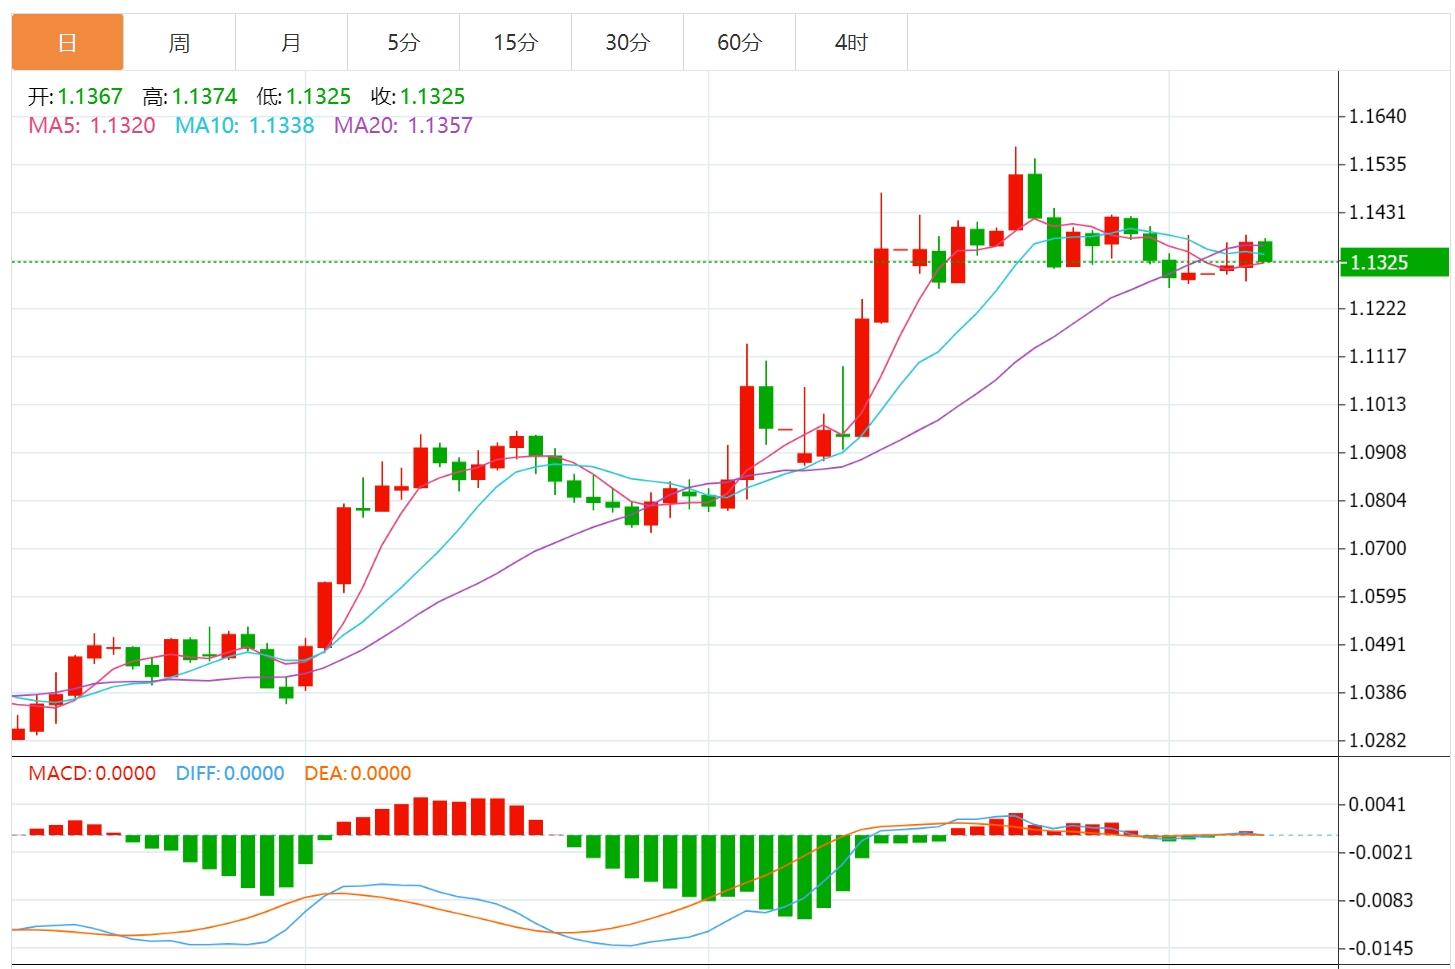Click the blue DIFF value label
The width and height of the screenshot is (1455, 969).
(x=230, y=773)
